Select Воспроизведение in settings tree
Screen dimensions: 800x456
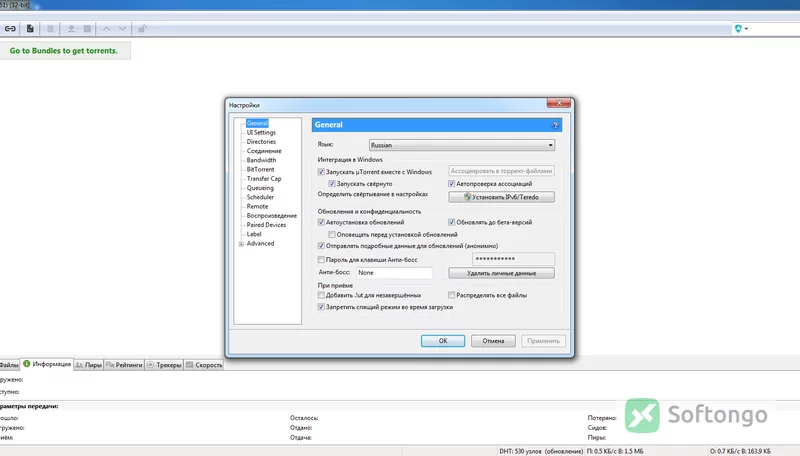click(271, 216)
